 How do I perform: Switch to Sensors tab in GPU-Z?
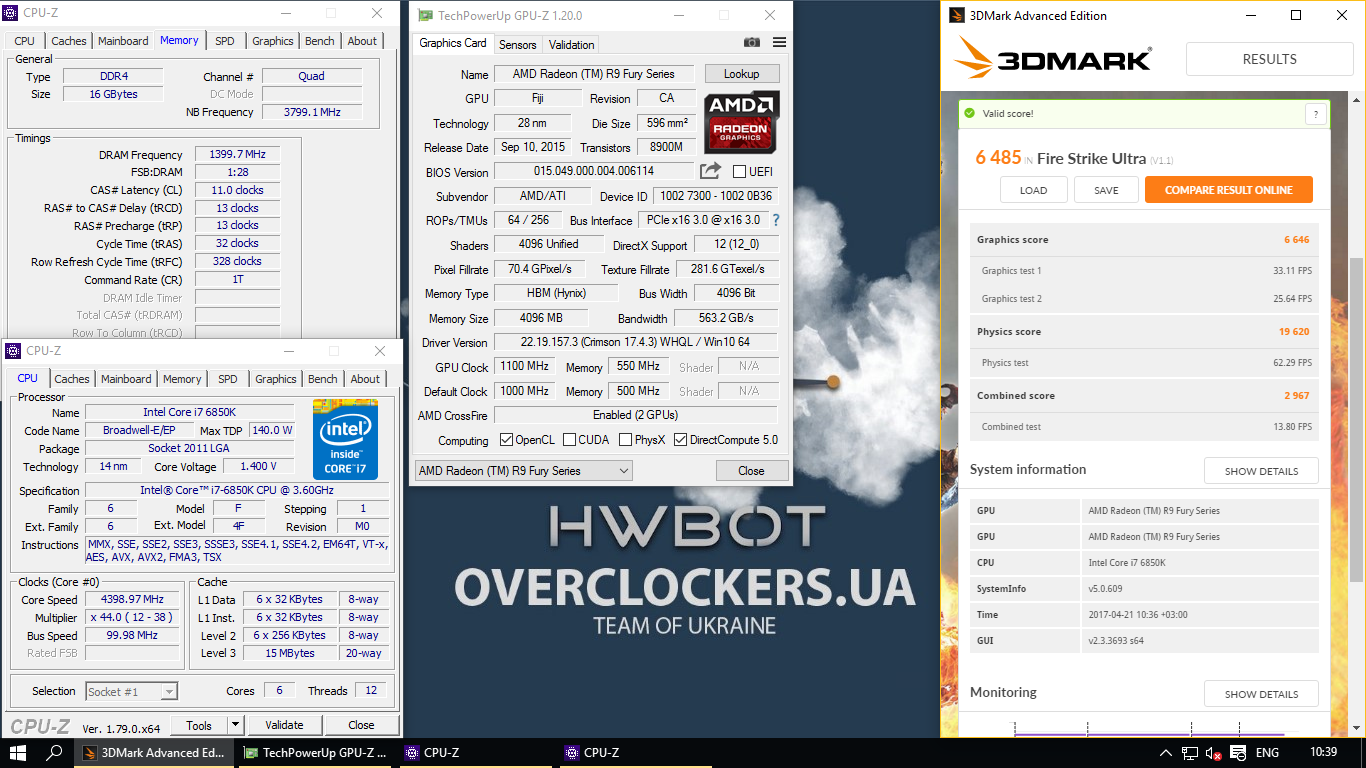click(x=517, y=44)
